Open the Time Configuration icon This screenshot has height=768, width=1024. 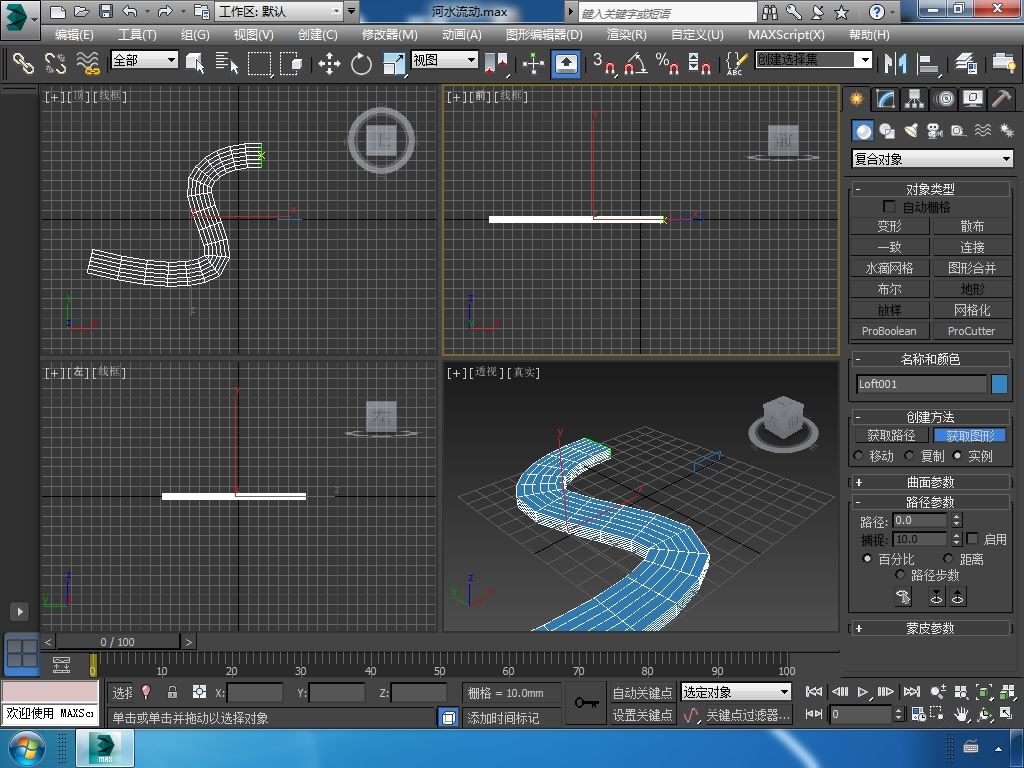[x=919, y=714]
